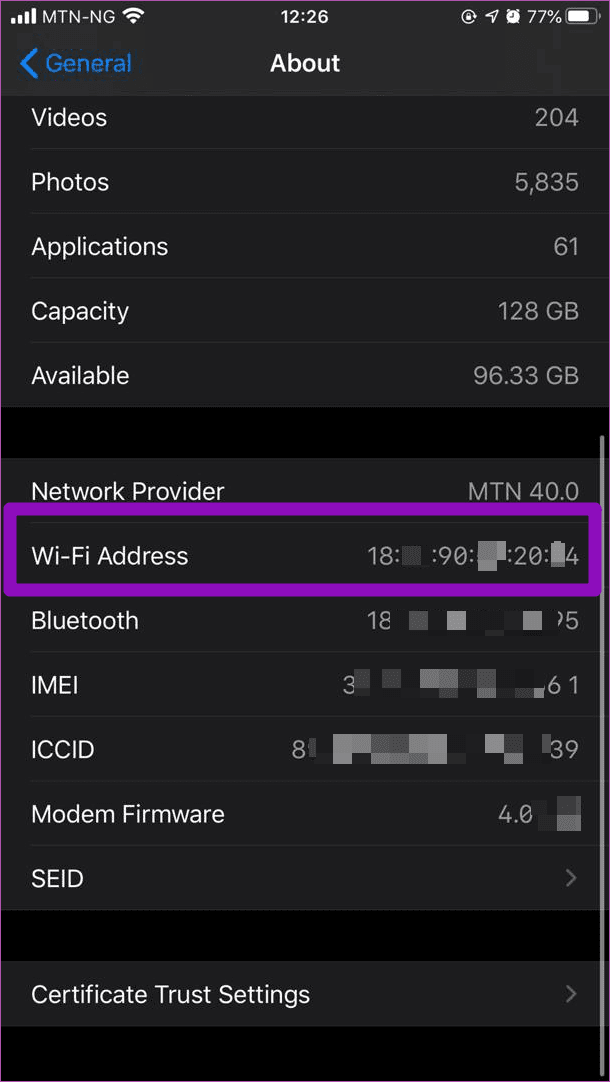Viewport: 610px width, 1082px height.
Task: Tap the alarm clock status icon
Action: point(513,16)
